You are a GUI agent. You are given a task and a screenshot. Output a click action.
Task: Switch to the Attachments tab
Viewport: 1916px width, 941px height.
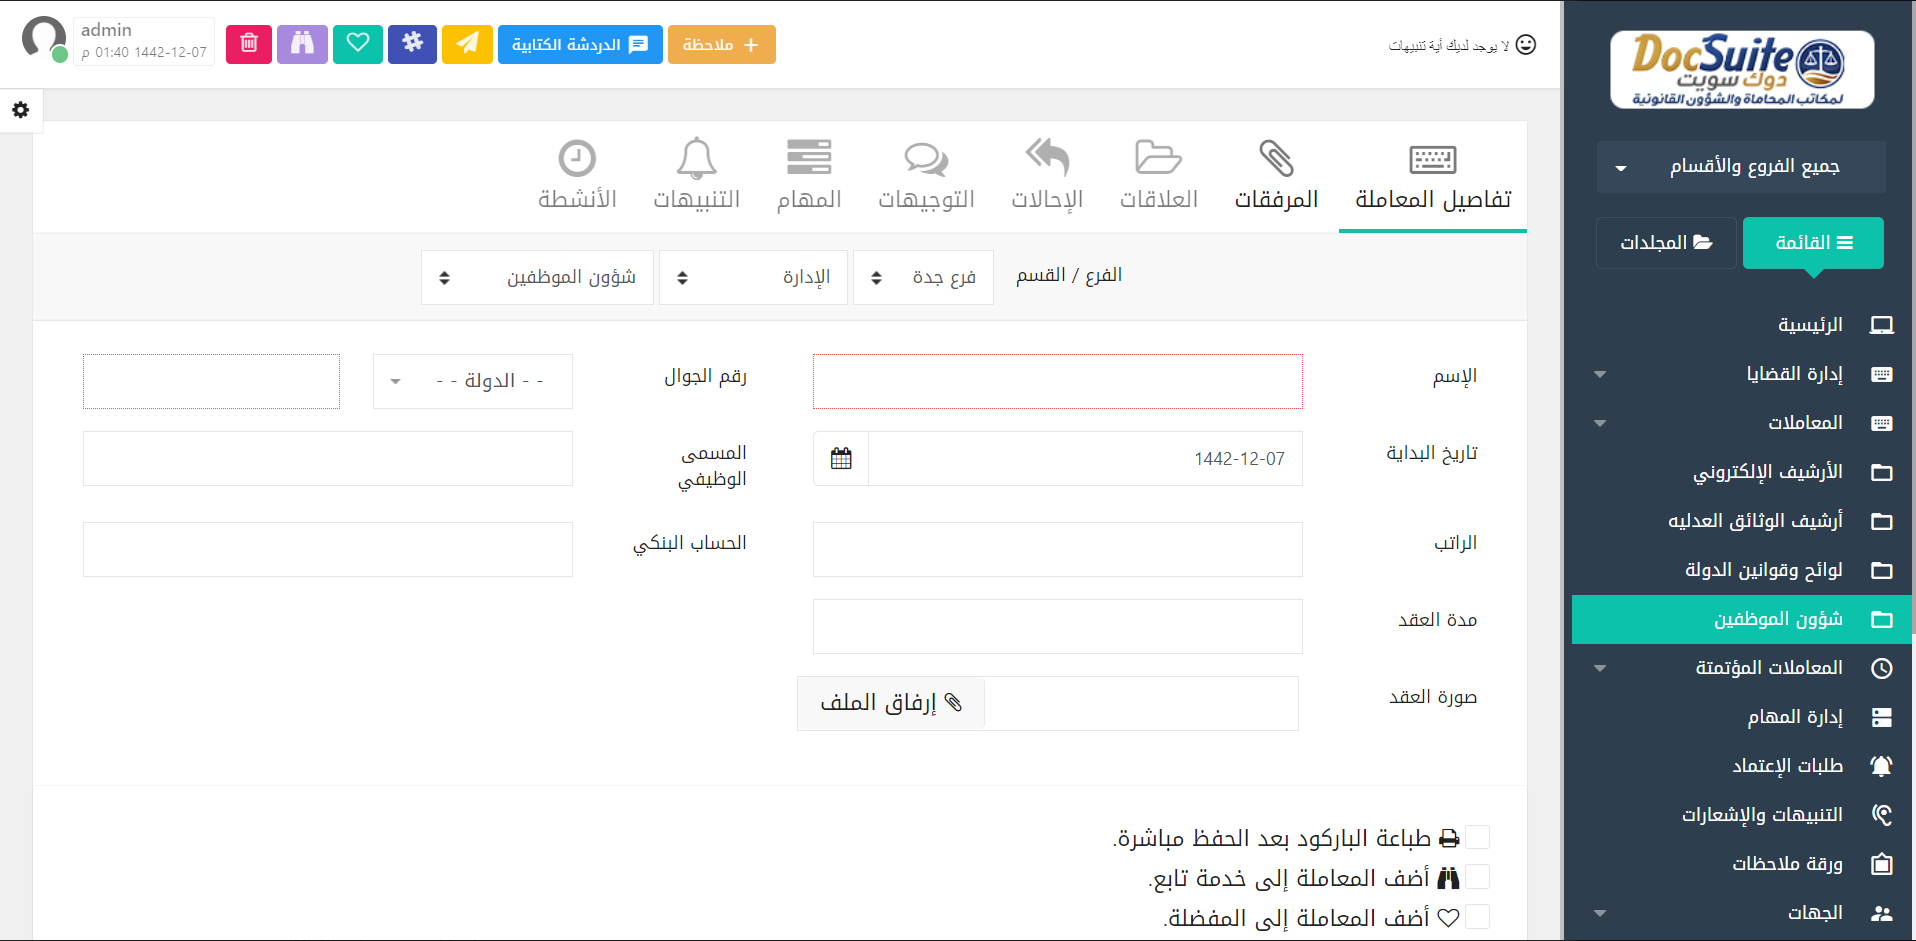click(x=1276, y=176)
